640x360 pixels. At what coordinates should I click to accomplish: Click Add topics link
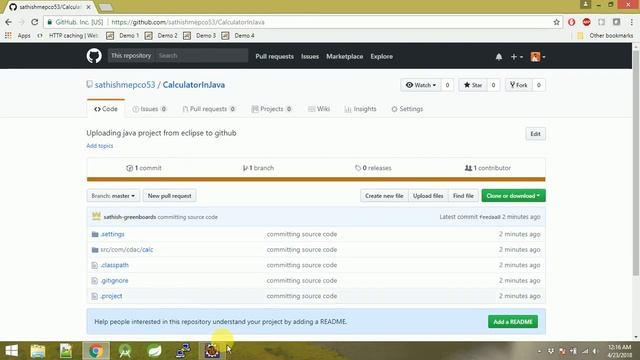[x=100, y=146]
